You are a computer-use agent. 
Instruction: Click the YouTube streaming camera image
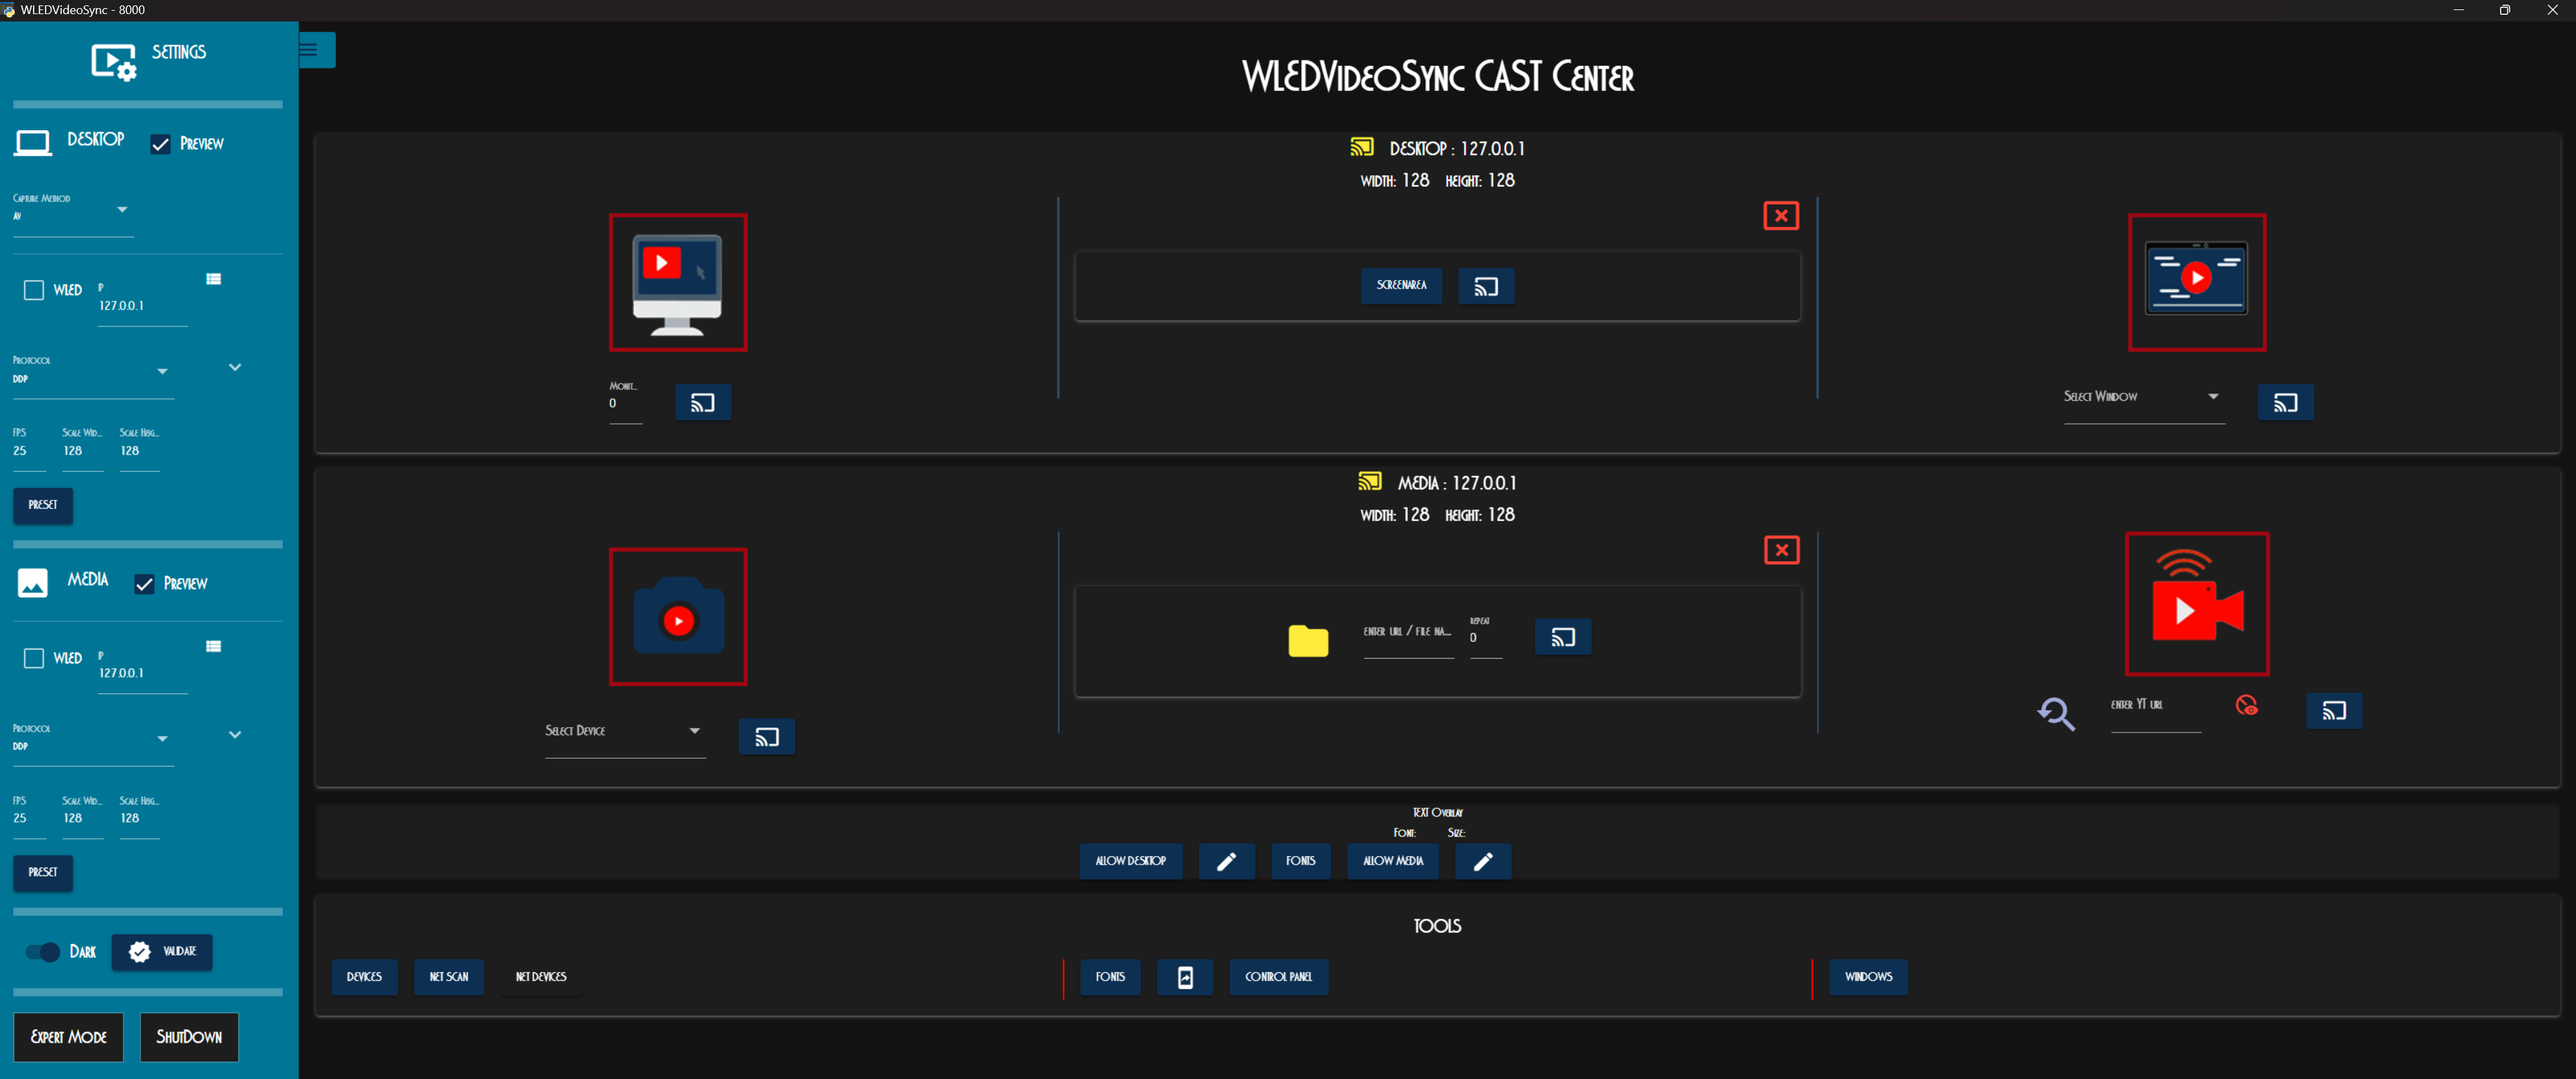[x=2197, y=604]
